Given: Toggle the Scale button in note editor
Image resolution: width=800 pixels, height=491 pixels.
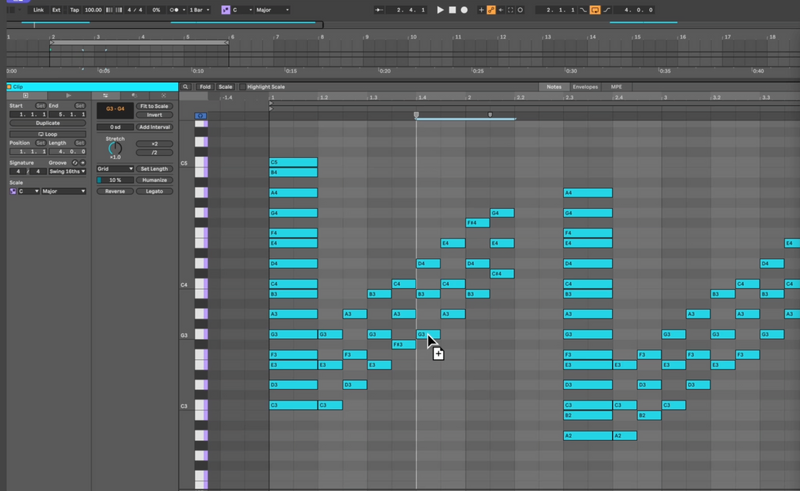Looking at the screenshot, I should [x=226, y=87].
